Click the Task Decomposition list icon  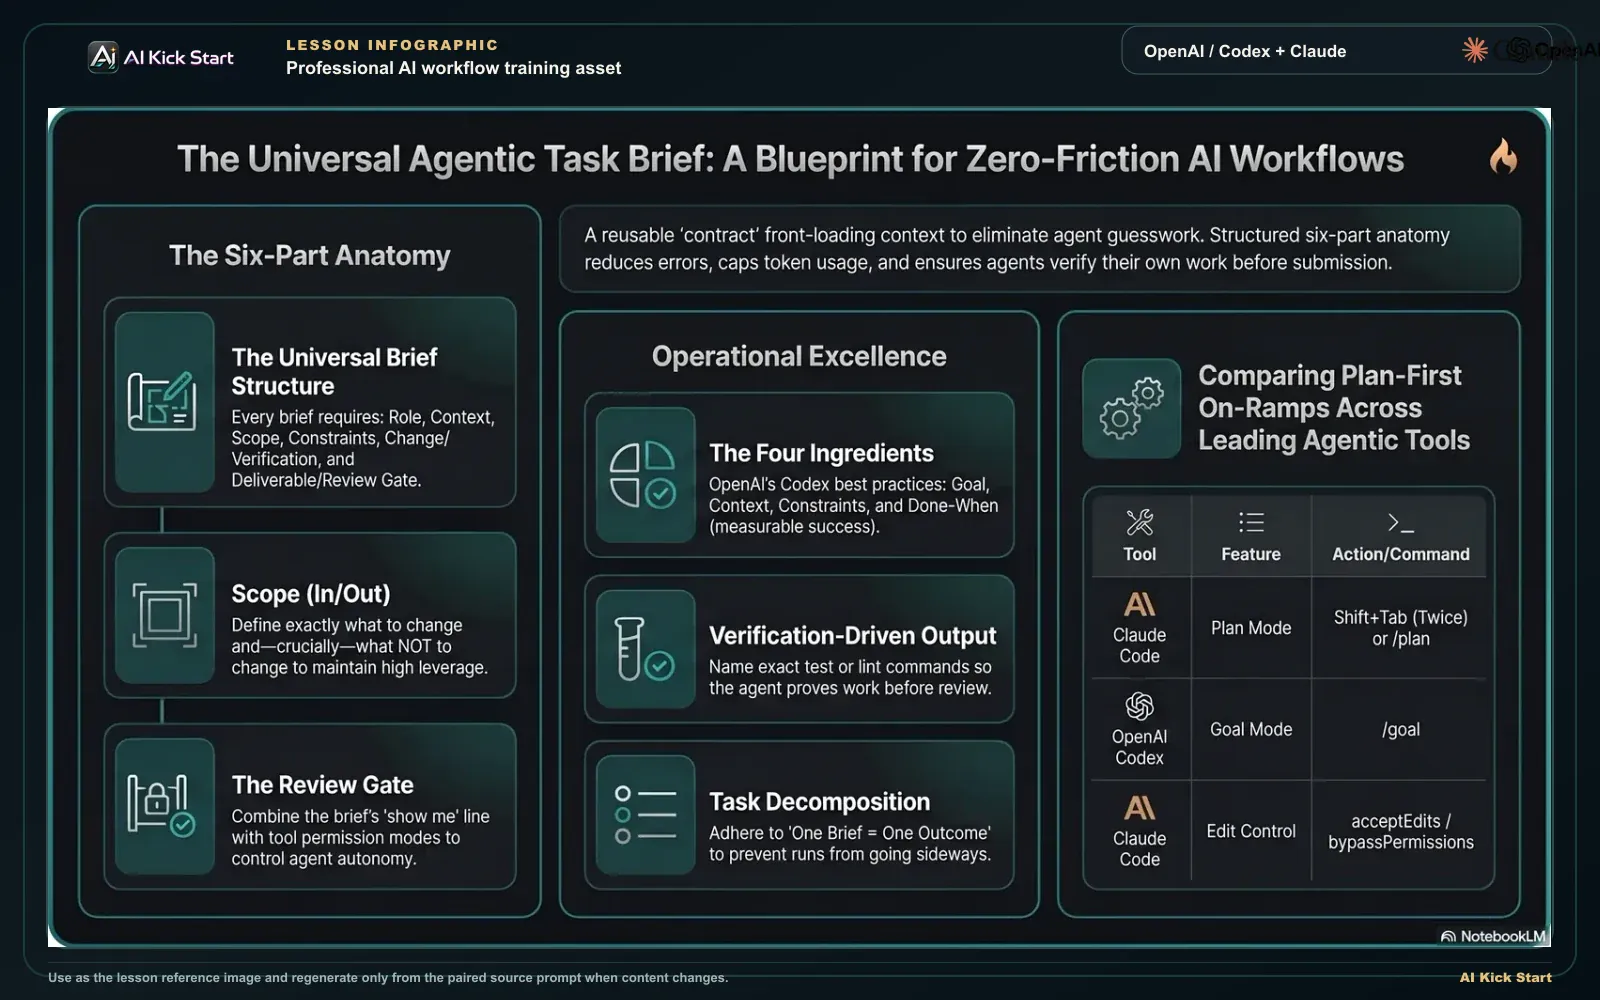[x=645, y=815]
